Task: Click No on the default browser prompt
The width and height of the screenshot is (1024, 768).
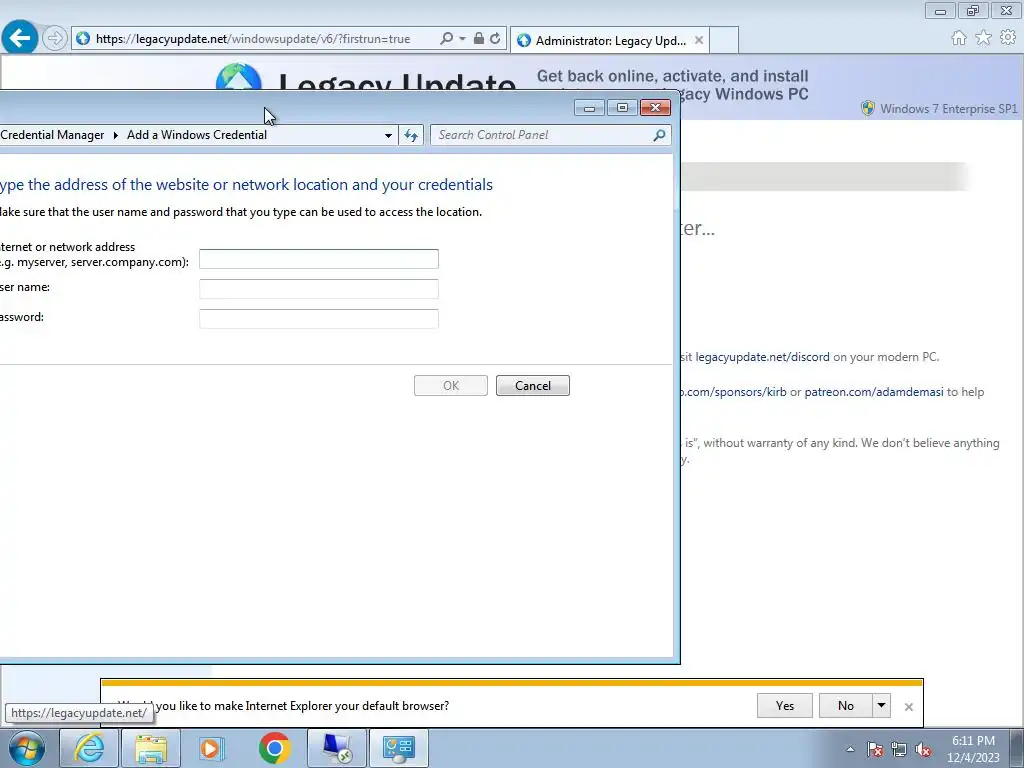Action: point(846,706)
